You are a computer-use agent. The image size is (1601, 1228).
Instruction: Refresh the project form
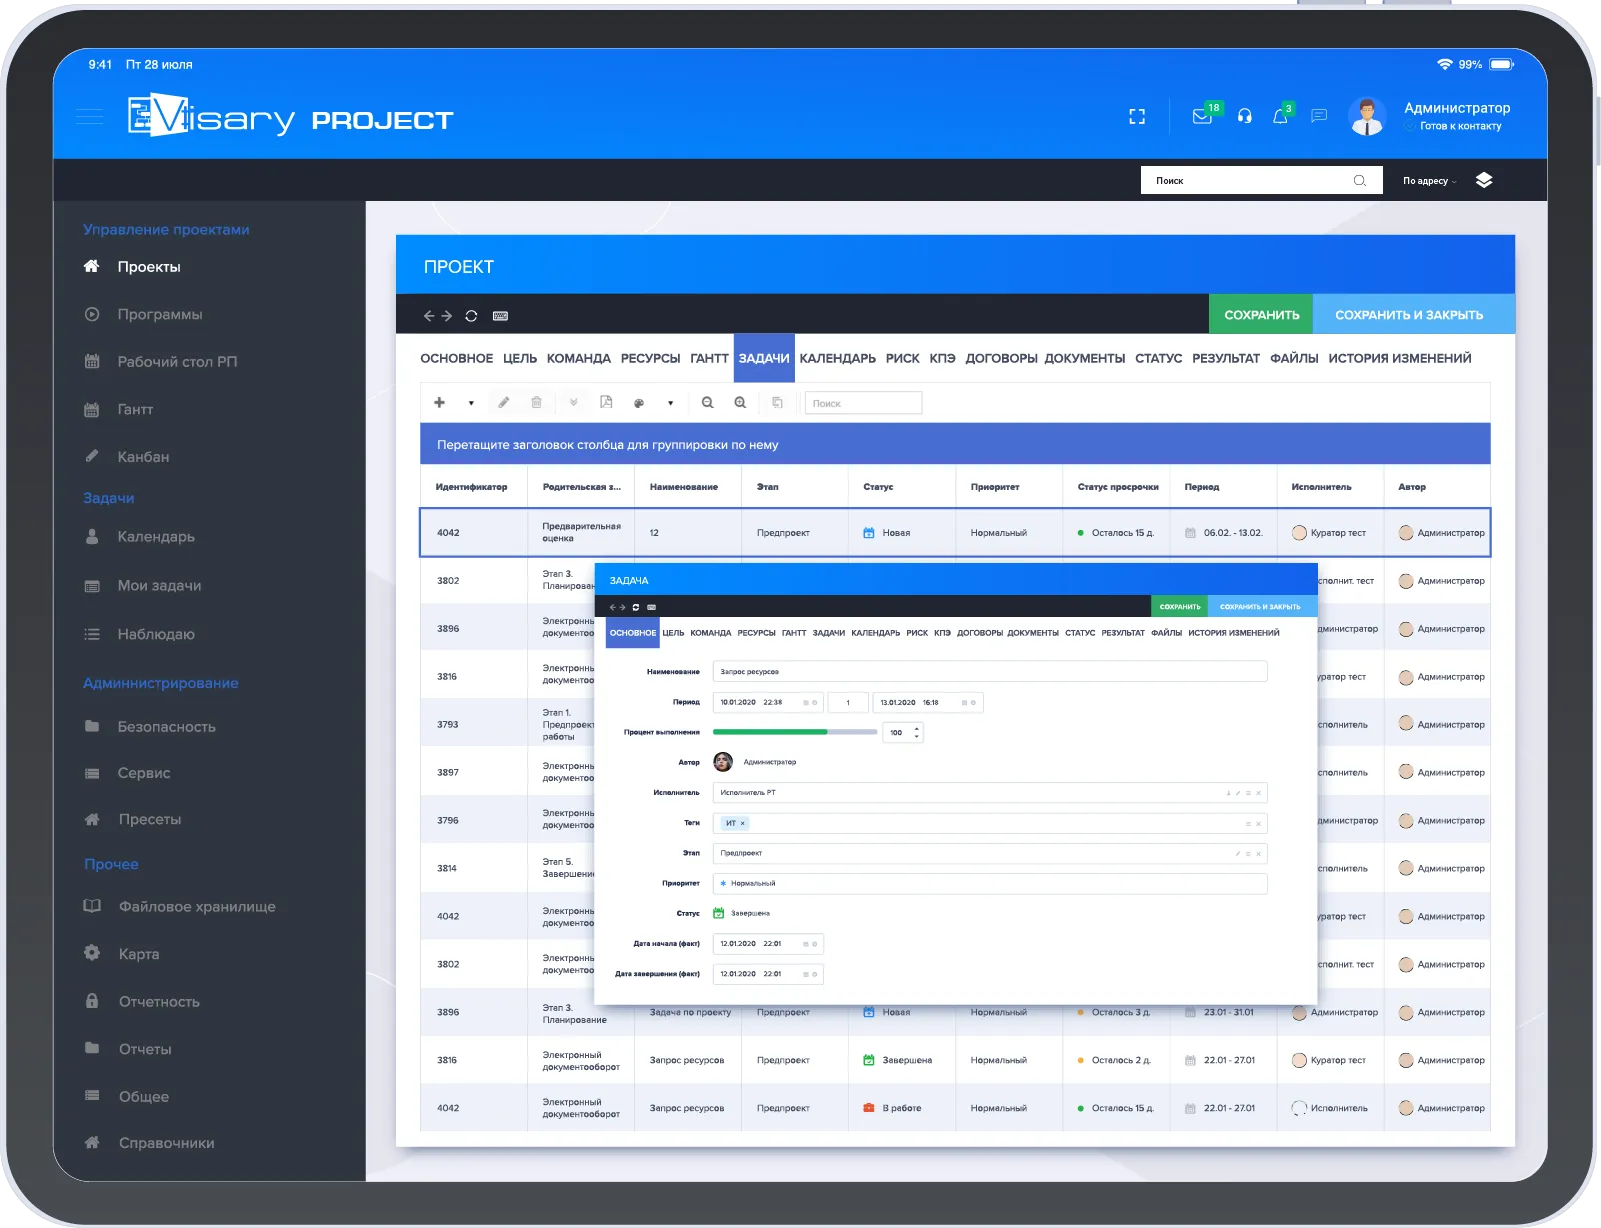click(x=471, y=316)
